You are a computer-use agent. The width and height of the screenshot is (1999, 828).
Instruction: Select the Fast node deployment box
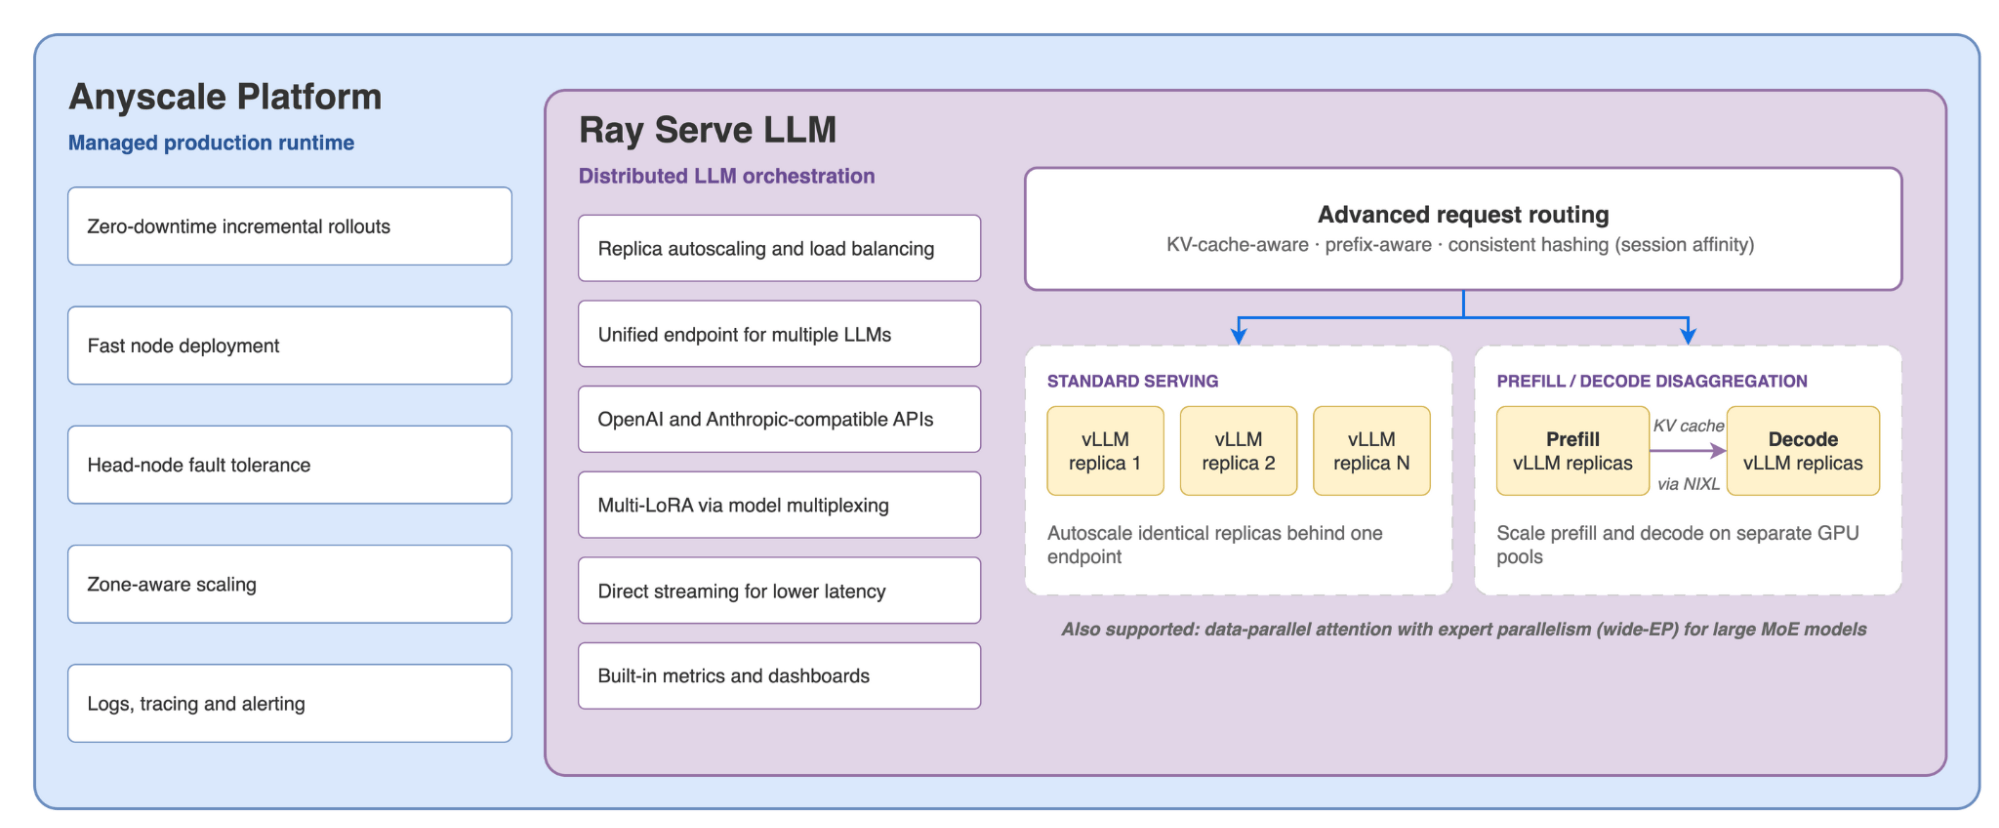[290, 345]
